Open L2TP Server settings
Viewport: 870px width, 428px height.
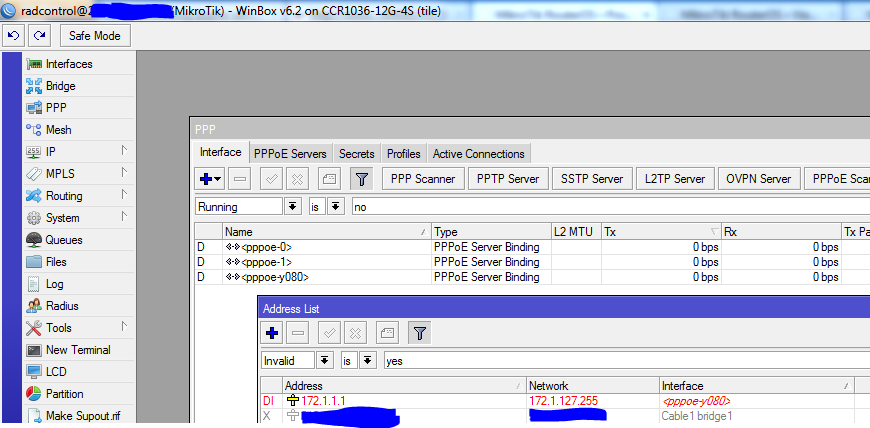coord(675,179)
